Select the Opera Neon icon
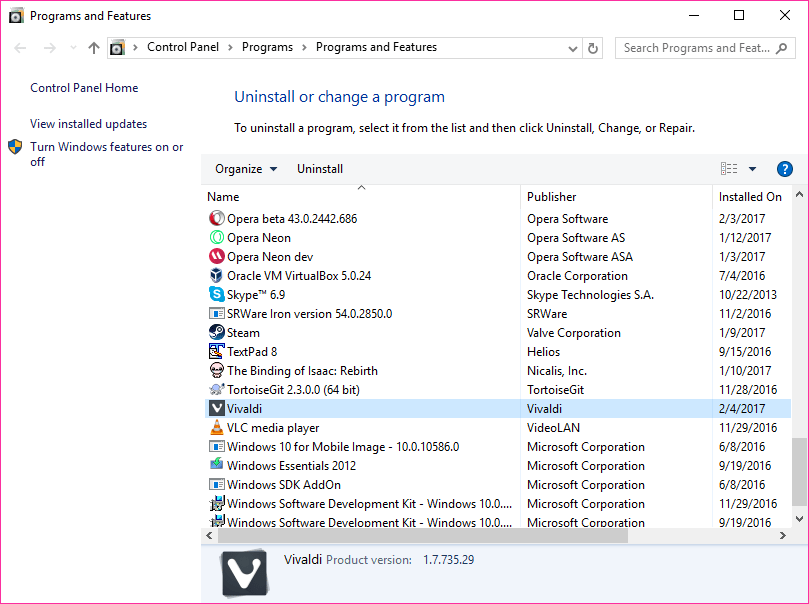The image size is (809, 604). click(217, 238)
